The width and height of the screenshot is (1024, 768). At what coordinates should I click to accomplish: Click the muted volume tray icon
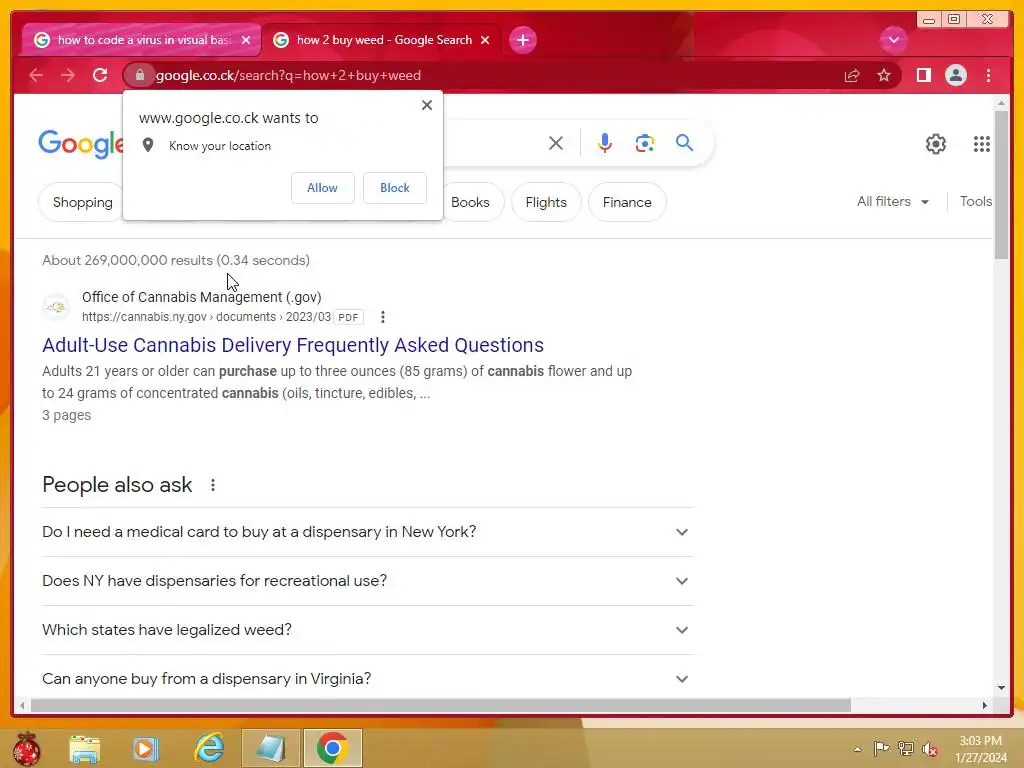tap(930, 749)
